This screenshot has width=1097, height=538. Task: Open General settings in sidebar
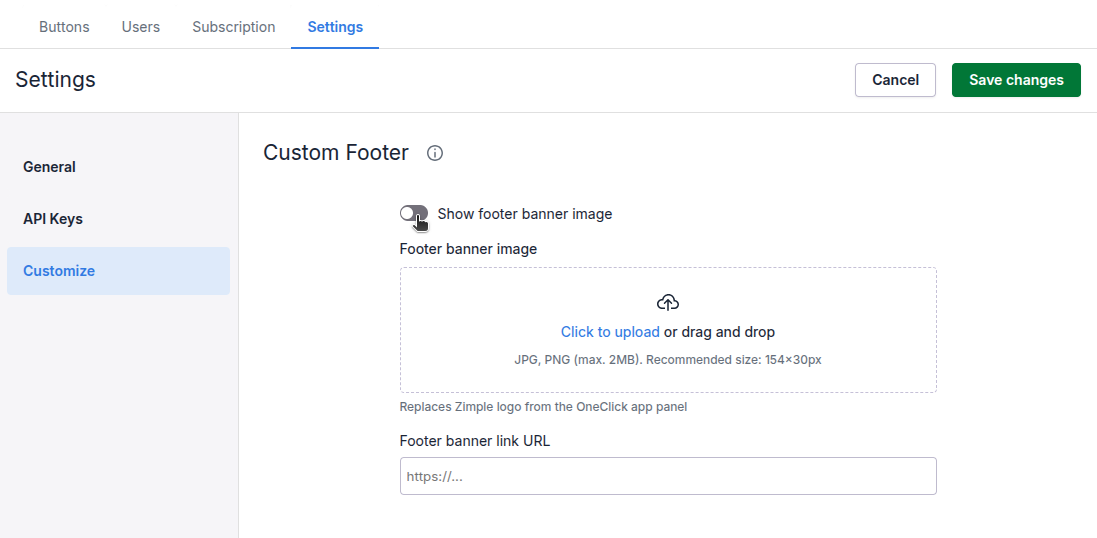50,167
